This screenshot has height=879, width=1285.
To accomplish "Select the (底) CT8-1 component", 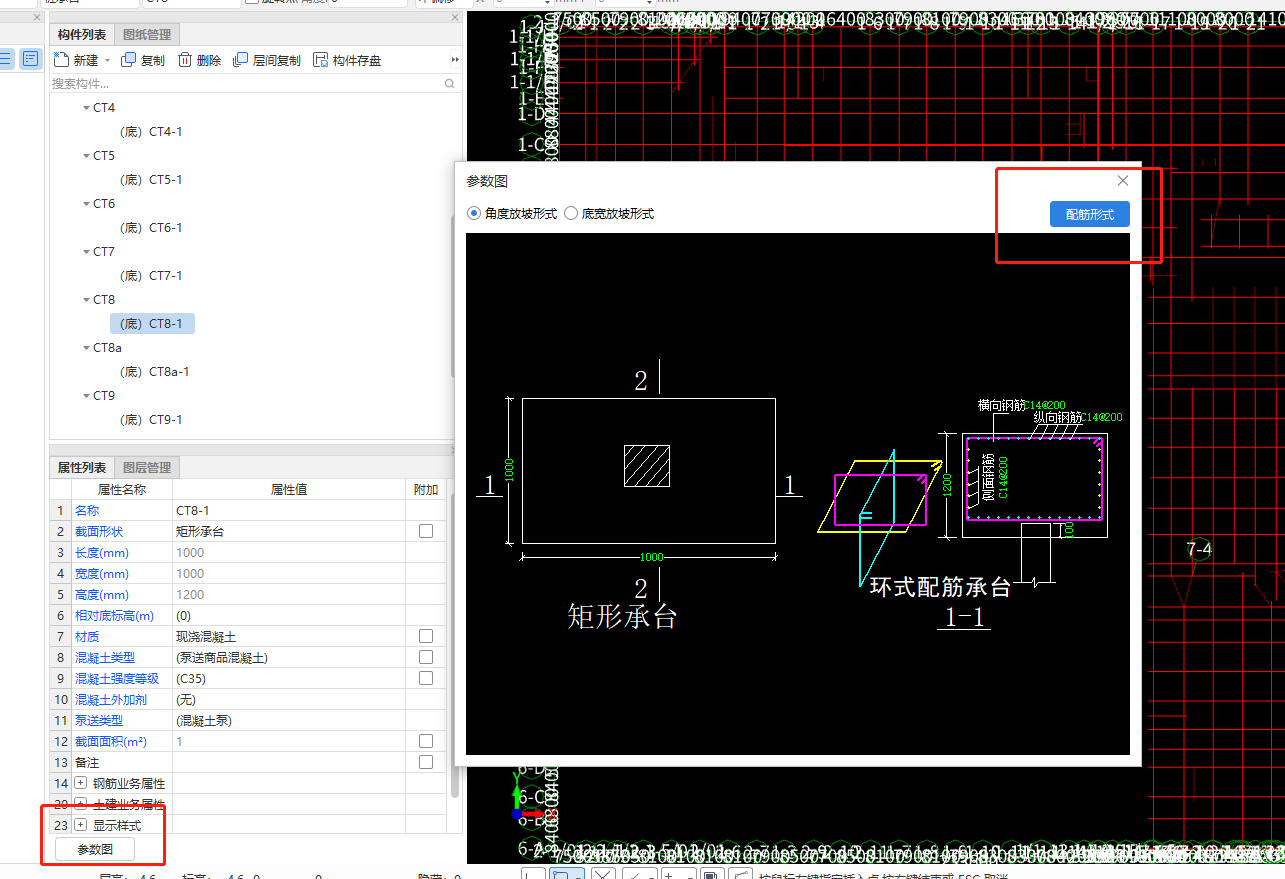I will pyautogui.click(x=152, y=324).
